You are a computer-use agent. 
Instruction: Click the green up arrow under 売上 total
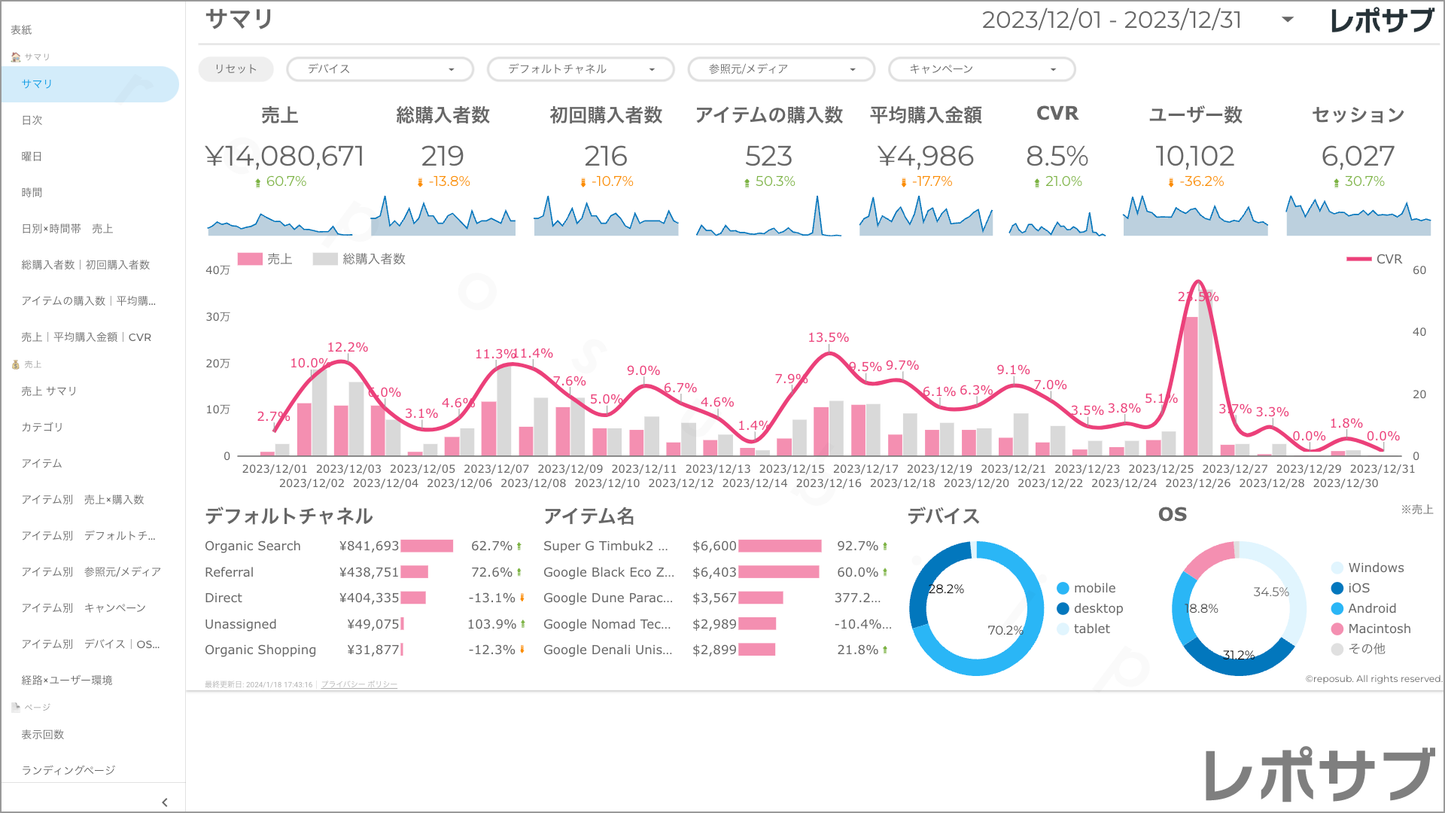click(x=258, y=183)
